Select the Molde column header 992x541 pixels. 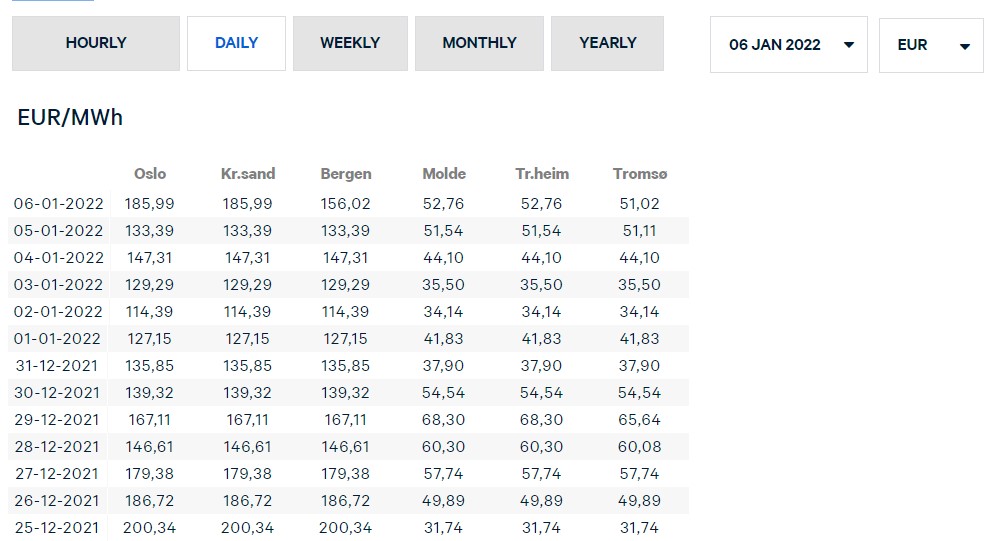(444, 174)
